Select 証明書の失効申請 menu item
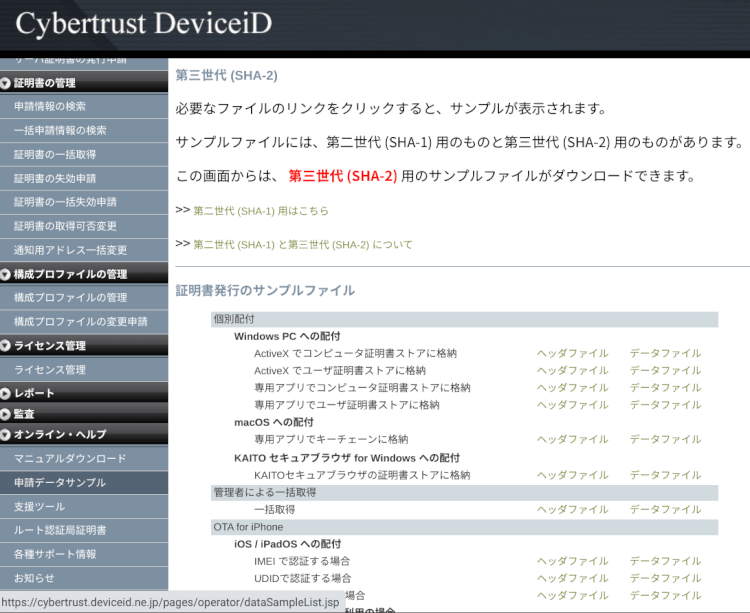This screenshot has width=750, height=613. pos(84,178)
